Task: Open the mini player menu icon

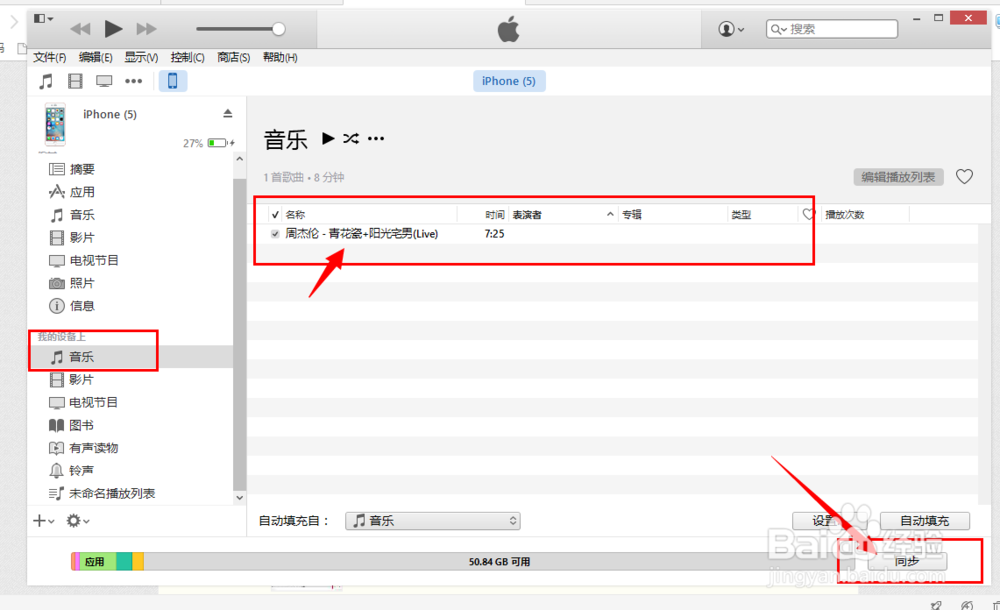Action: pos(43,19)
